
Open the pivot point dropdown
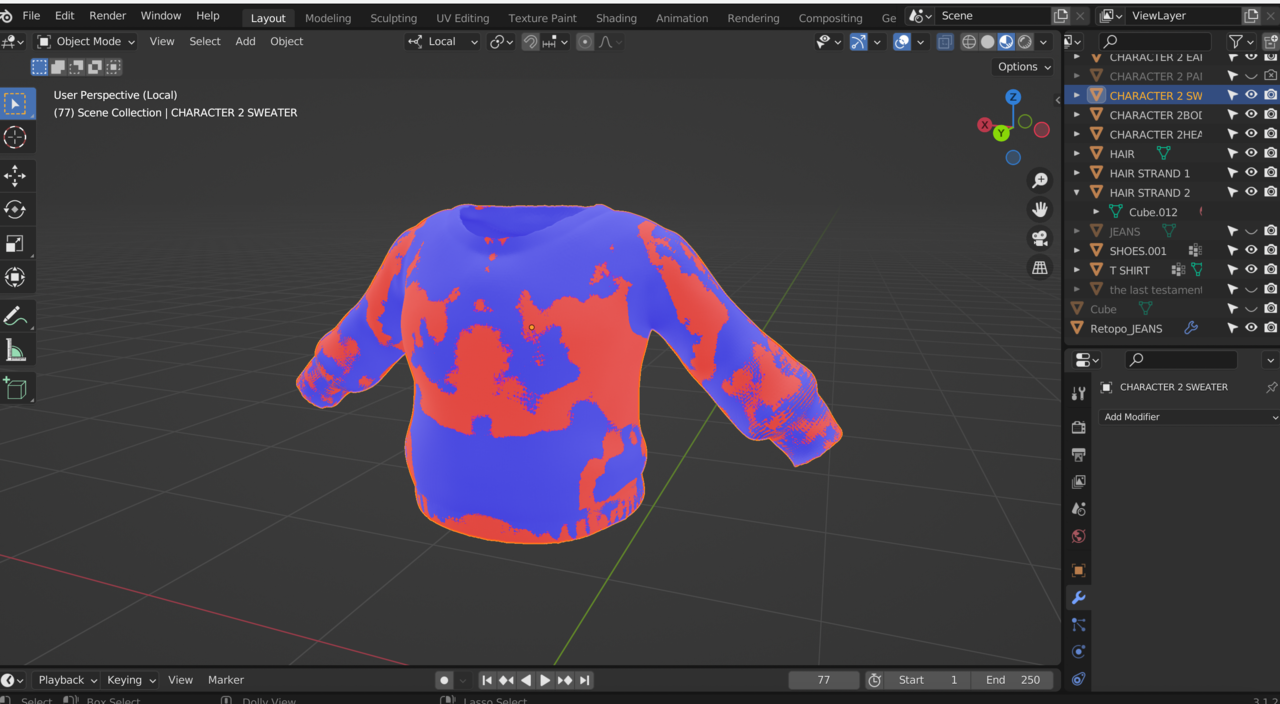pyautogui.click(x=501, y=42)
